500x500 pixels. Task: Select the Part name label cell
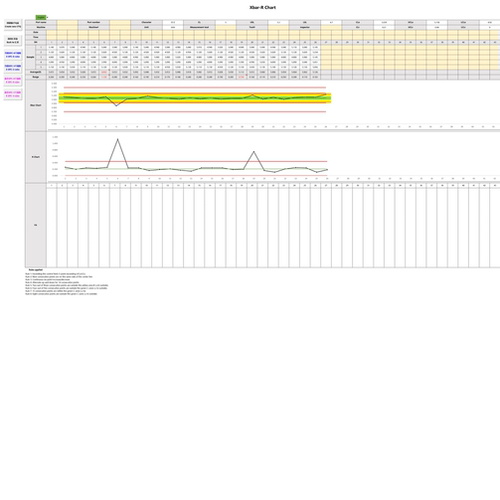41,22
